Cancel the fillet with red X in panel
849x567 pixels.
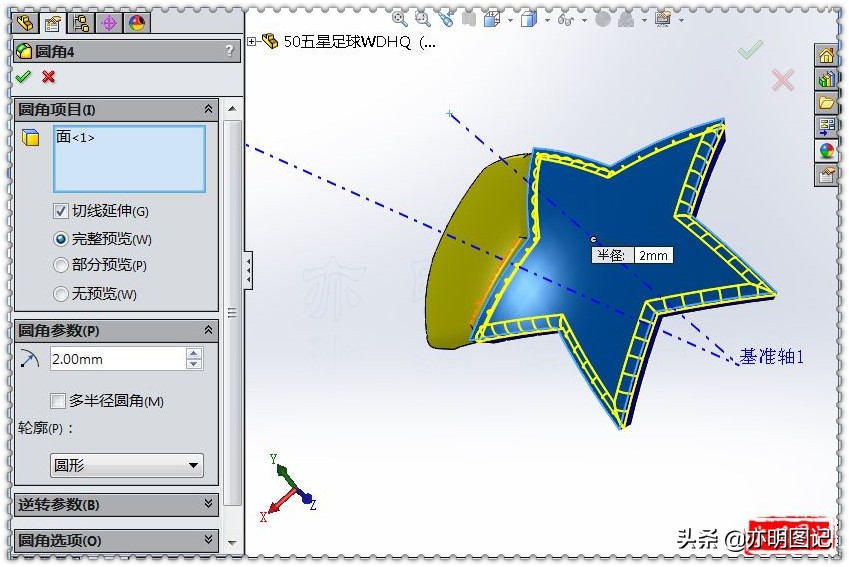point(49,77)
